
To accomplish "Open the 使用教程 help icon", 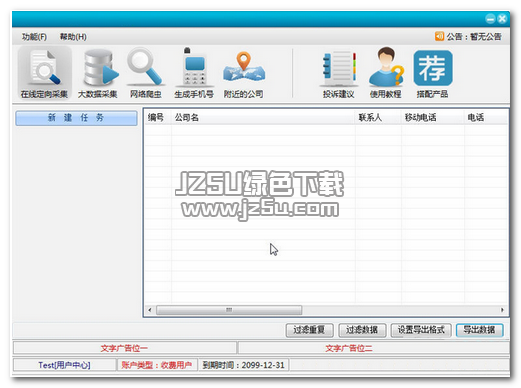I will click(x=386, y=73).
